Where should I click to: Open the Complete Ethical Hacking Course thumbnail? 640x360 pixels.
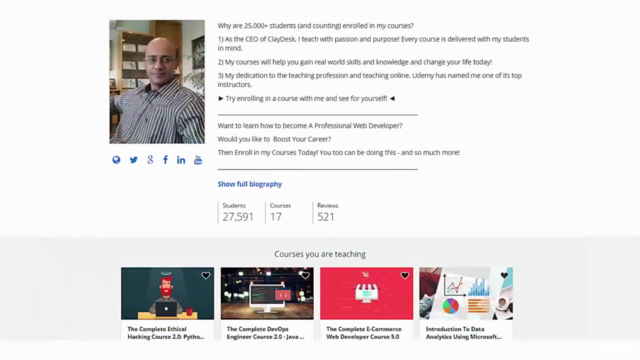tap(167, 293)
